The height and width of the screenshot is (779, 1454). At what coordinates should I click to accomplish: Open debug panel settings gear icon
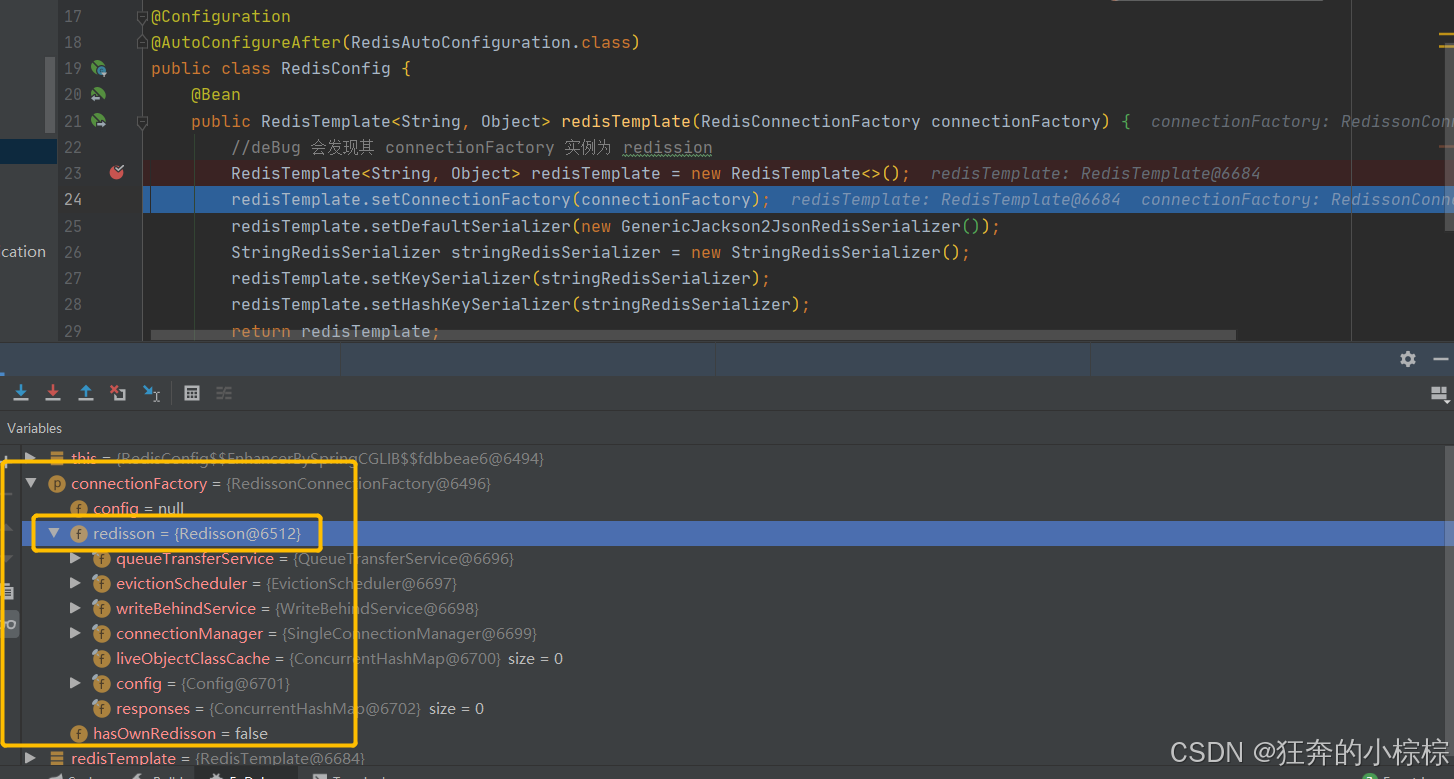[1408, 359]
